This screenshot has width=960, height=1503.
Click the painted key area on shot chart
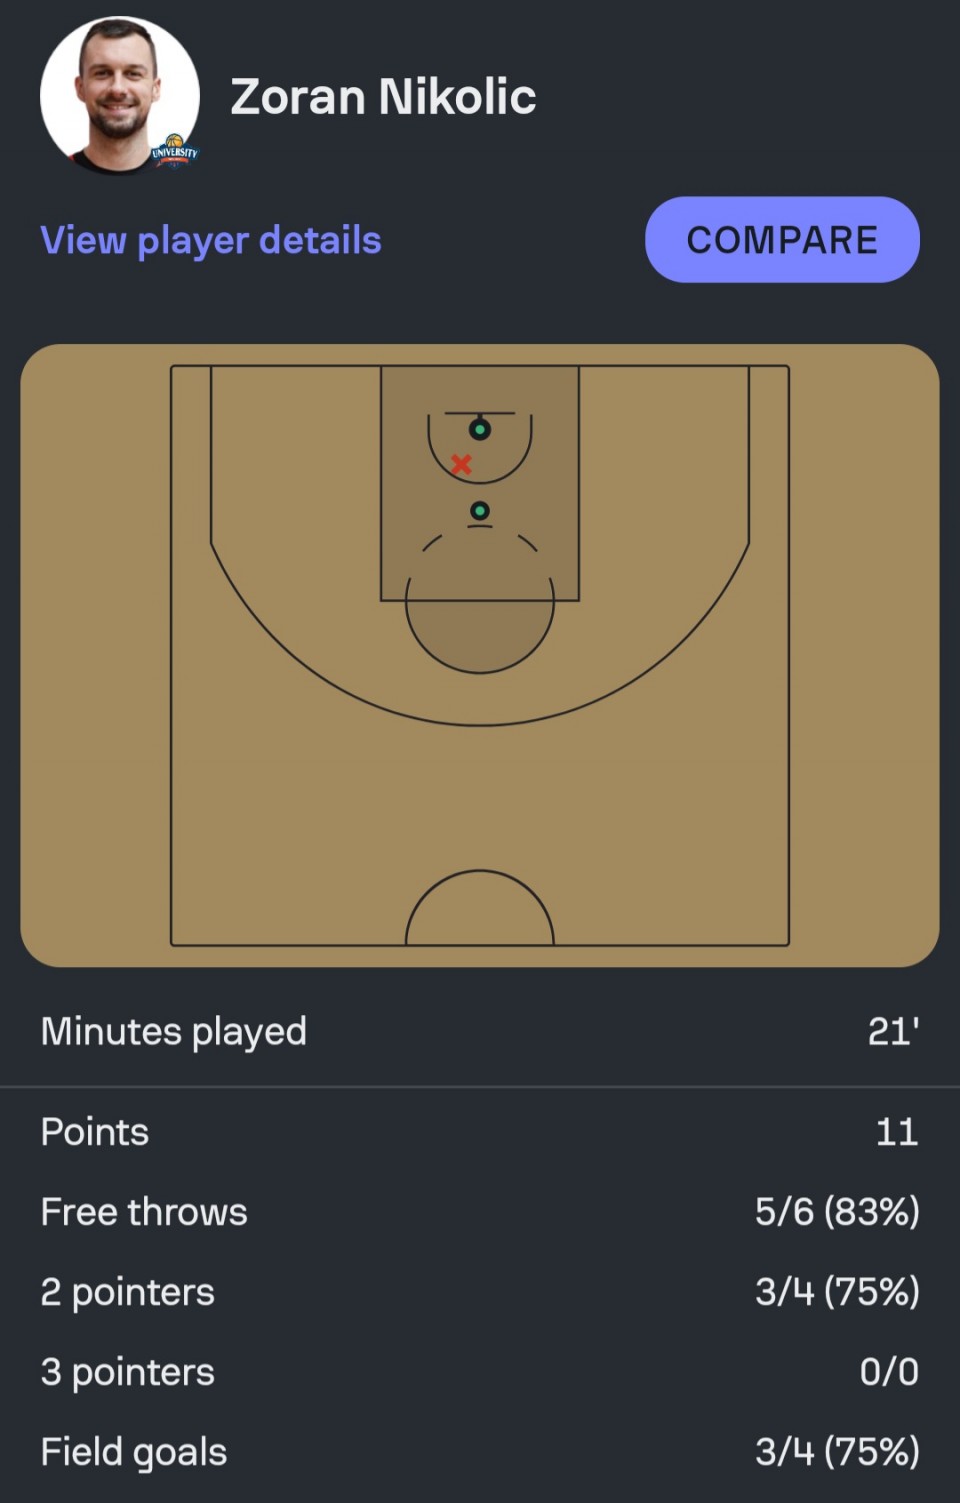(x=480, y=483)
